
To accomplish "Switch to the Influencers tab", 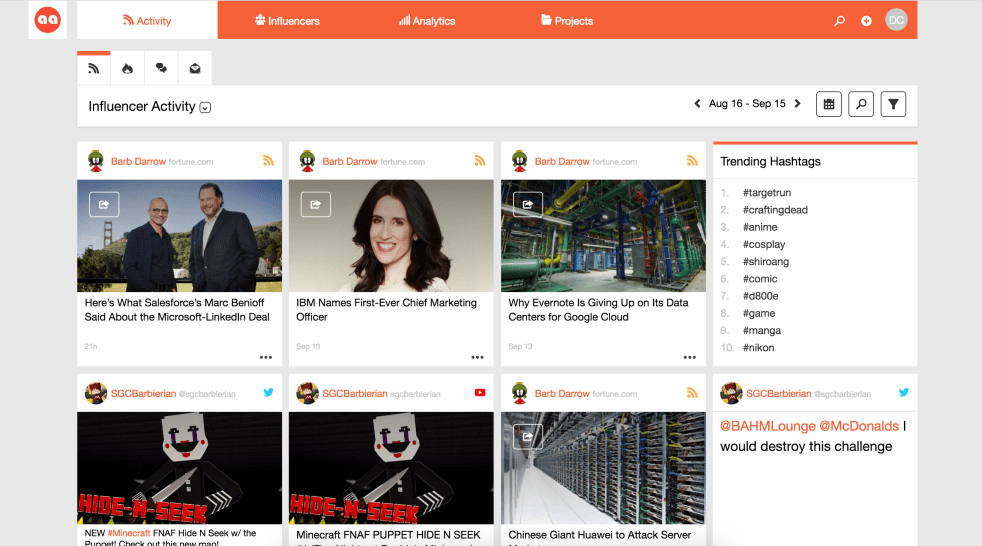I will 287,21.
